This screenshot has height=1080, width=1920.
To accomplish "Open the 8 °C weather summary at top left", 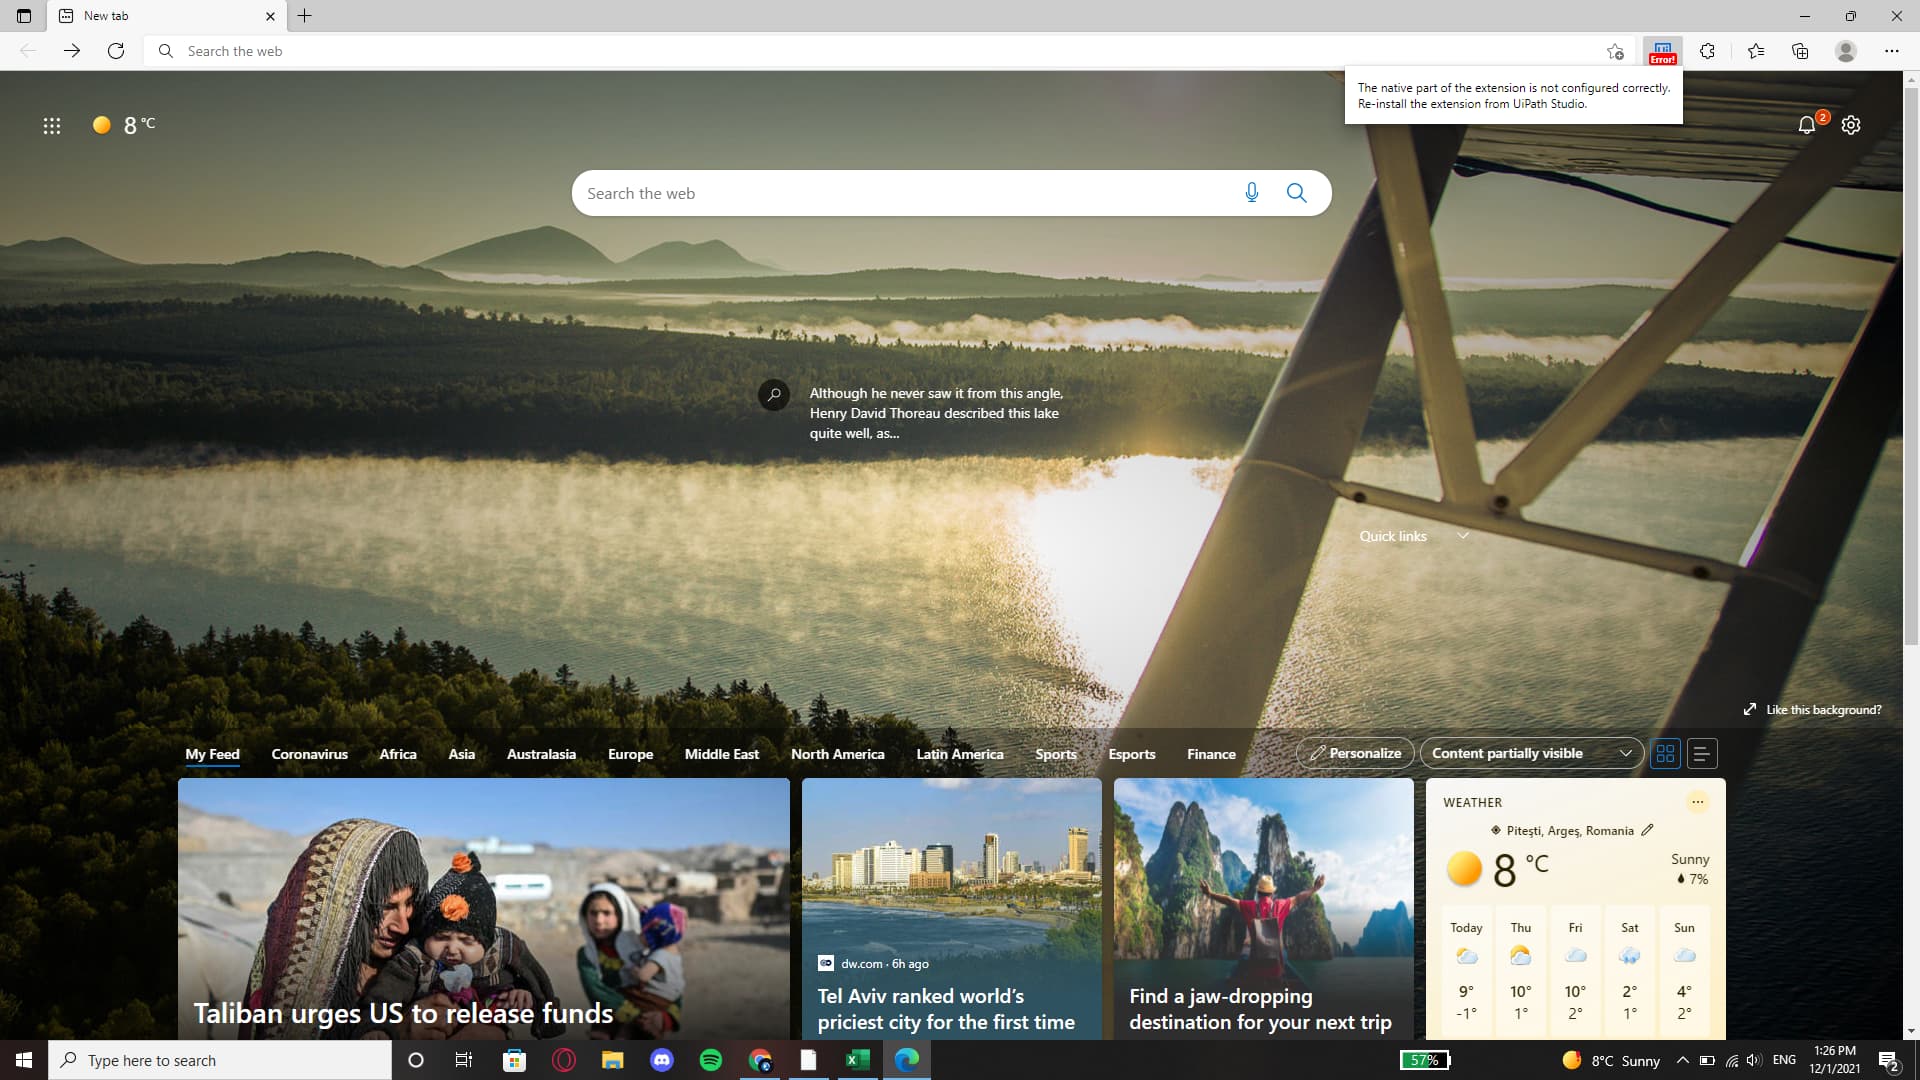I will click(x=124, y=125).
